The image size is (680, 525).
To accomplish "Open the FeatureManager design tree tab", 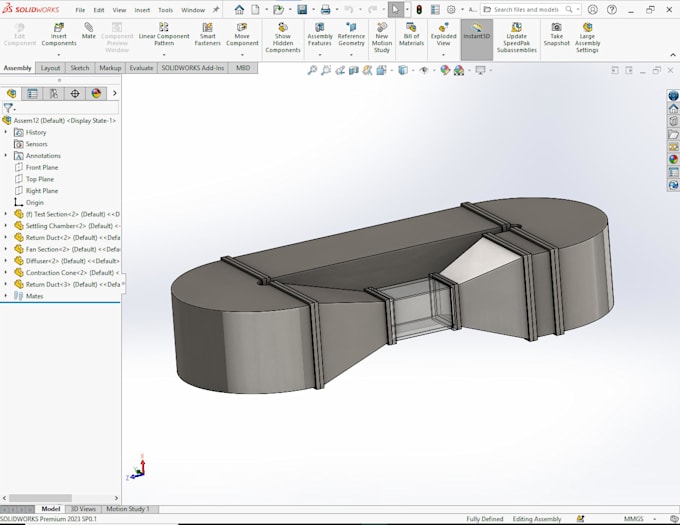I will [x=11, y=93].
